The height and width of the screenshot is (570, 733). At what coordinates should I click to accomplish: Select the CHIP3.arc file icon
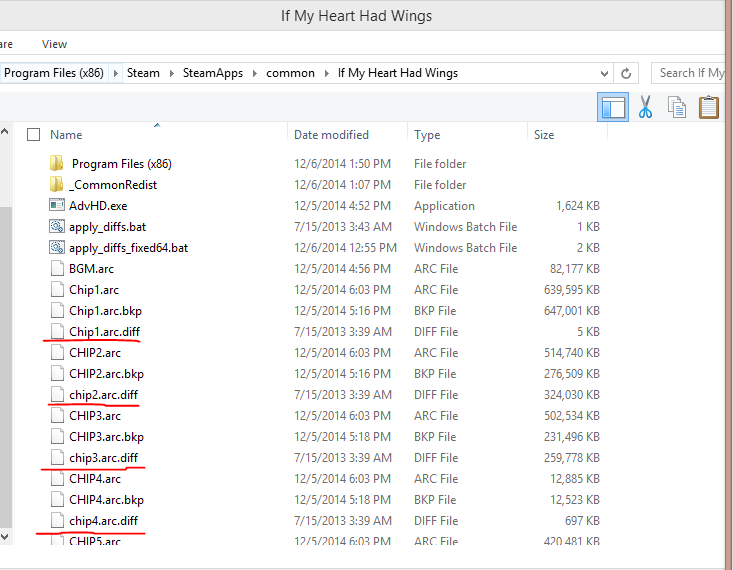point(57,416)
